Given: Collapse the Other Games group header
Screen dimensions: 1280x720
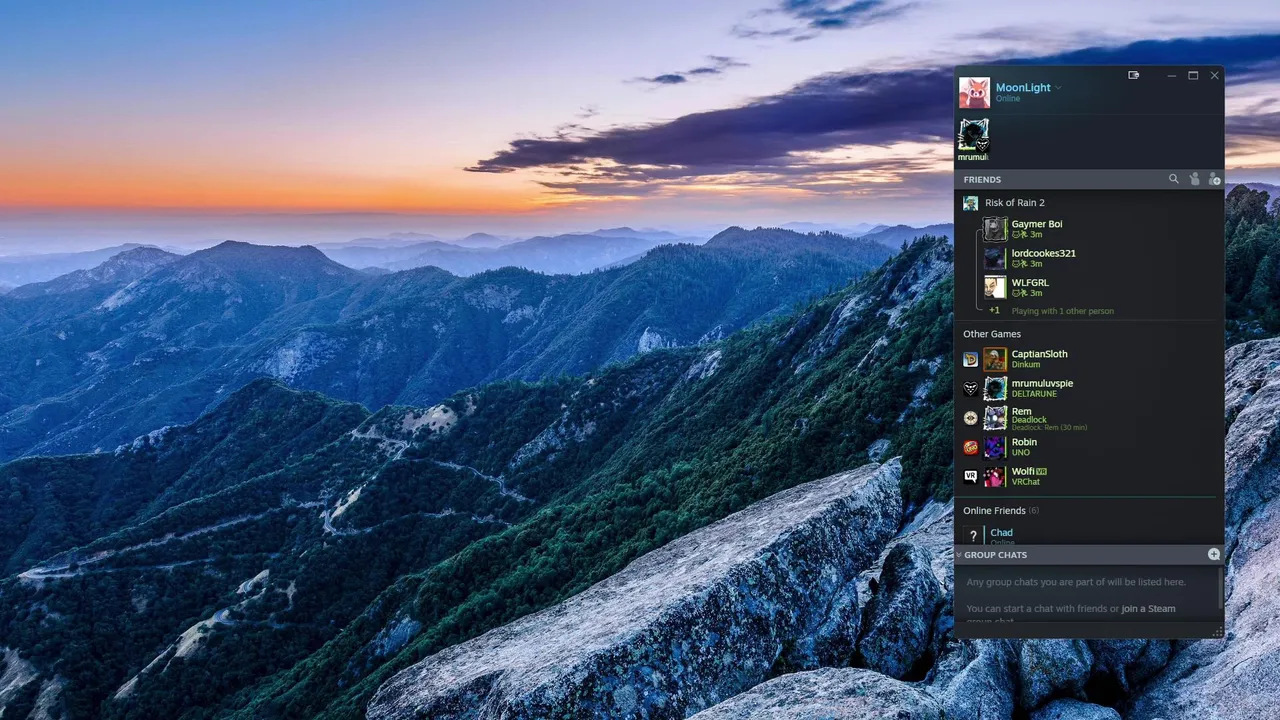Looking at the screenshot, I should click(x=992, y=334).
